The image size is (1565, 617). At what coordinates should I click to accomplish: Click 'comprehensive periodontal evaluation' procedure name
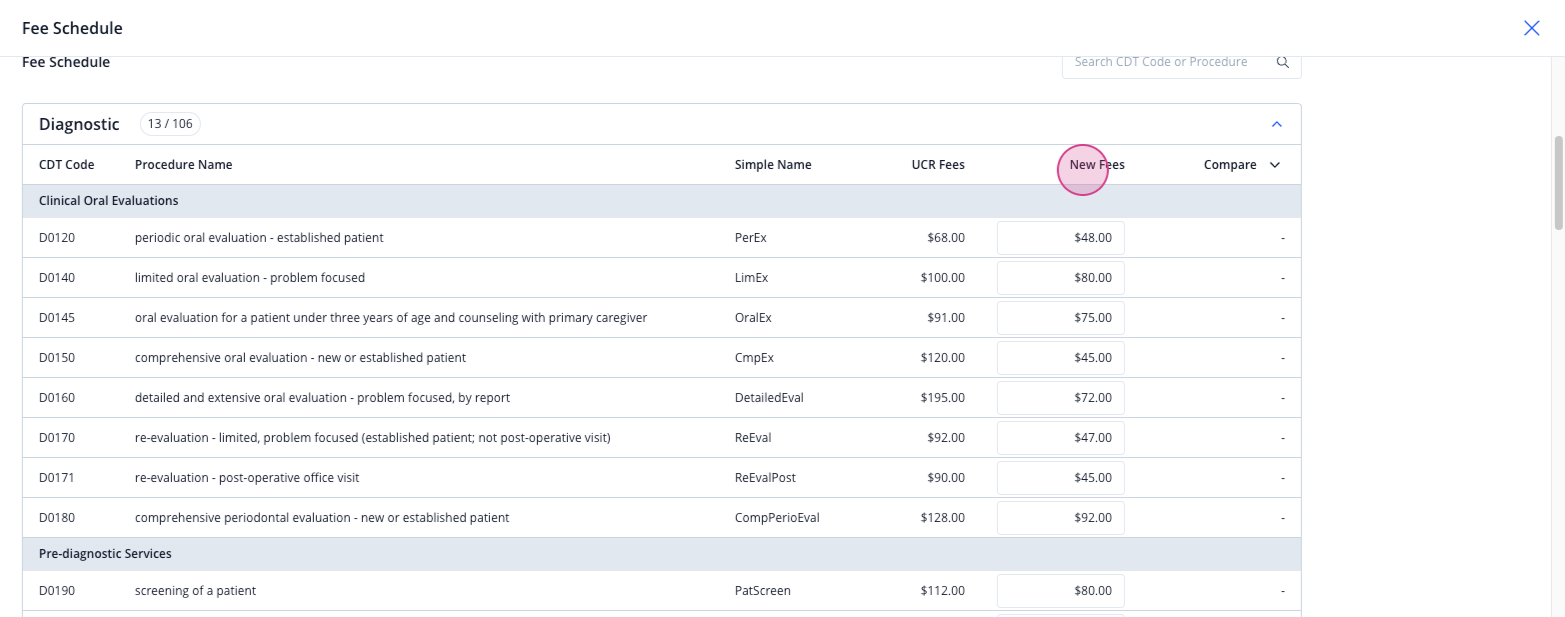(322, 518)
